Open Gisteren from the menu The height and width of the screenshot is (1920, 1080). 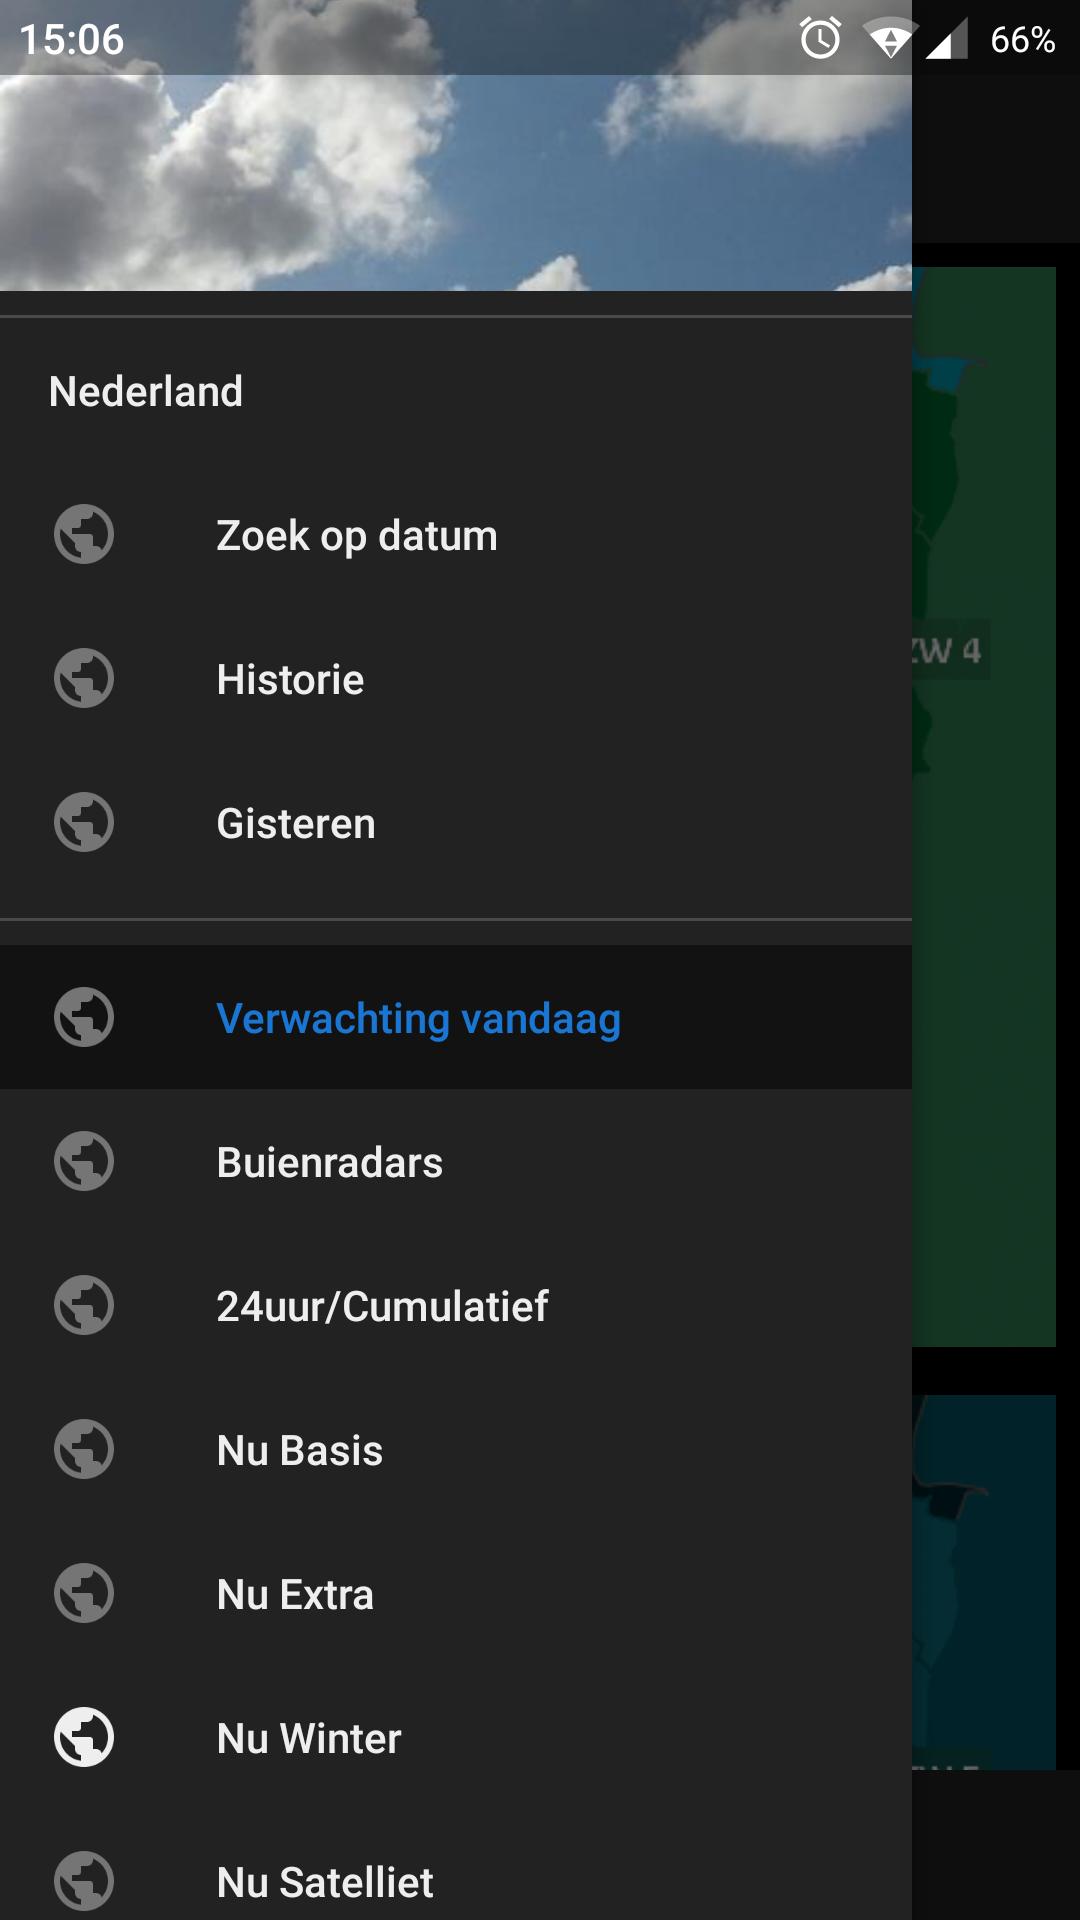[x=296, y=822]
